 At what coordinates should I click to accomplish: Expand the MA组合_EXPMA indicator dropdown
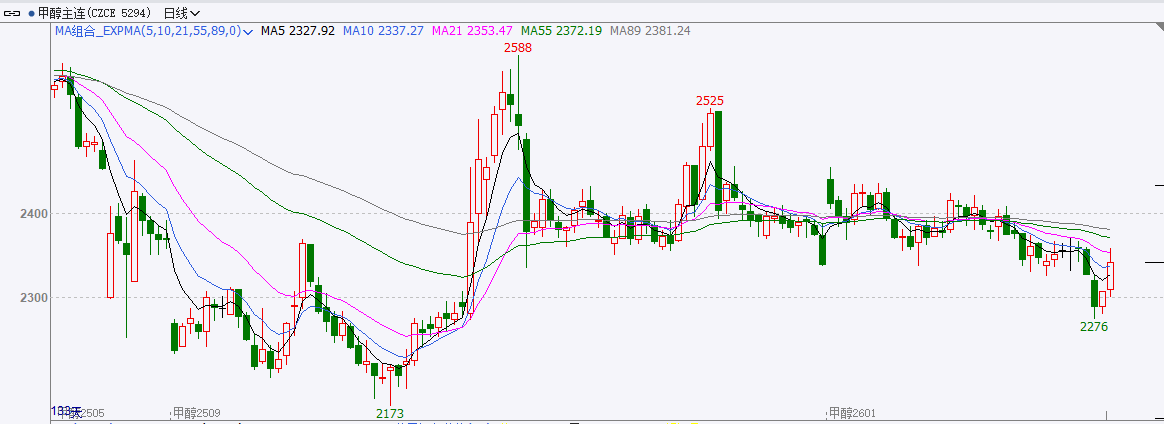(248, 31)
